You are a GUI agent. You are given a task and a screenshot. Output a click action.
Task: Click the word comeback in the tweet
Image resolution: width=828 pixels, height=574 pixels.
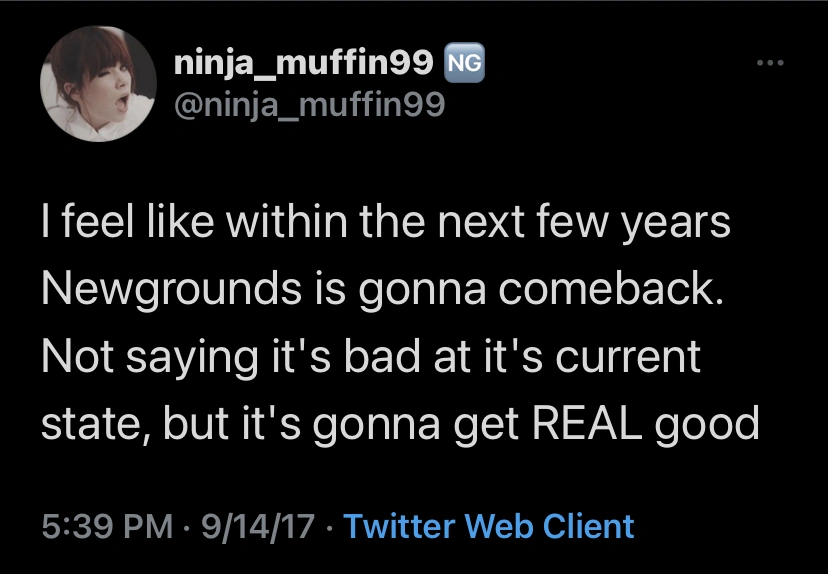pos(606,291)
